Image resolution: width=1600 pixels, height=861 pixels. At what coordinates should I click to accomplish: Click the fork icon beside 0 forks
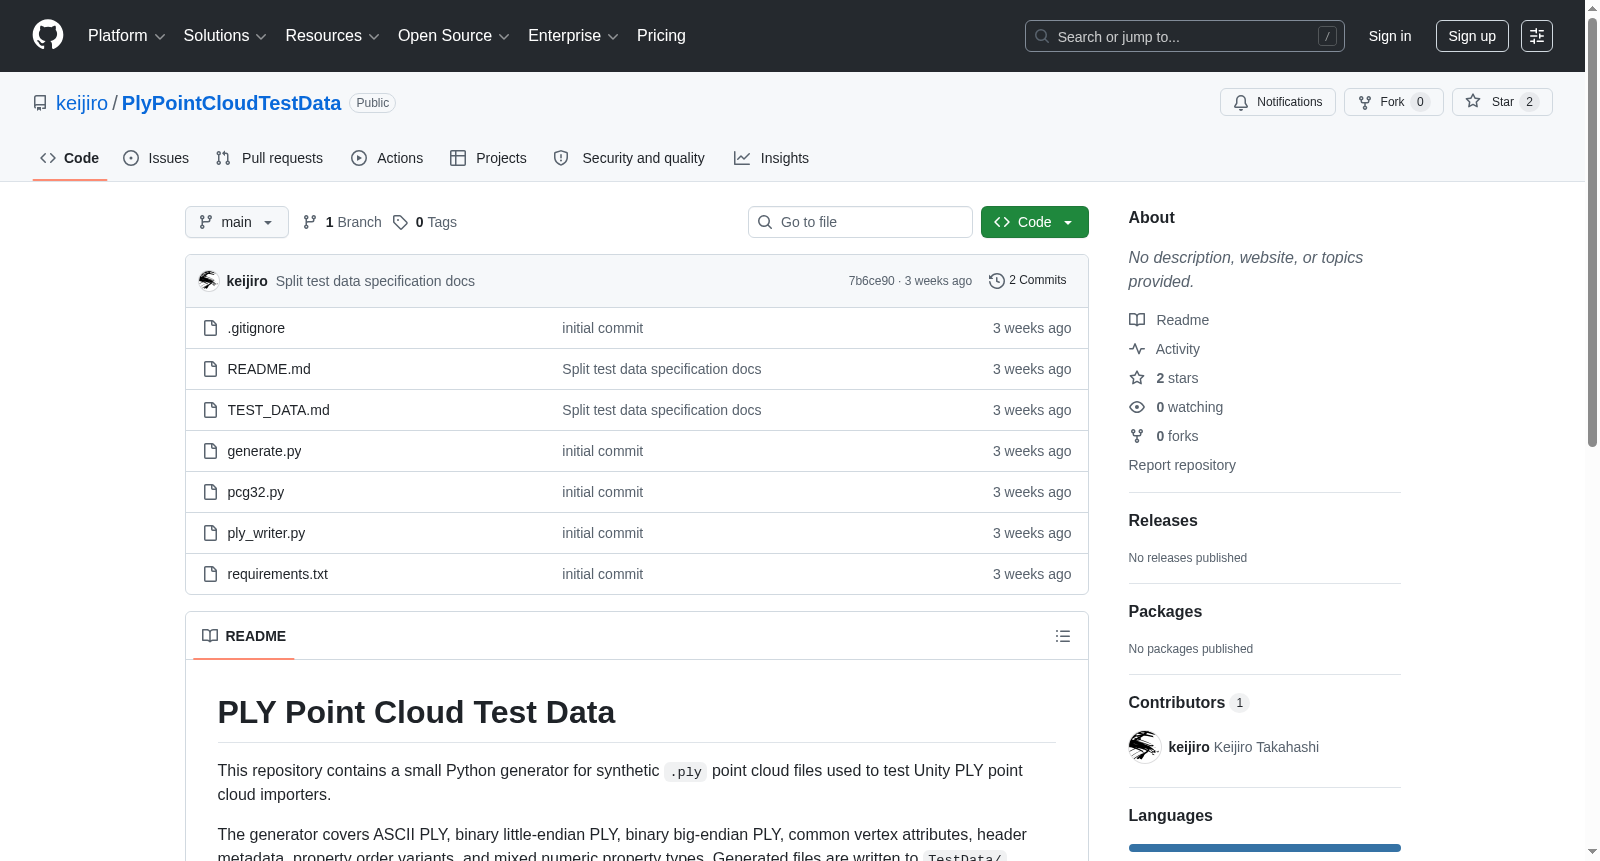tap(1137, 436)
